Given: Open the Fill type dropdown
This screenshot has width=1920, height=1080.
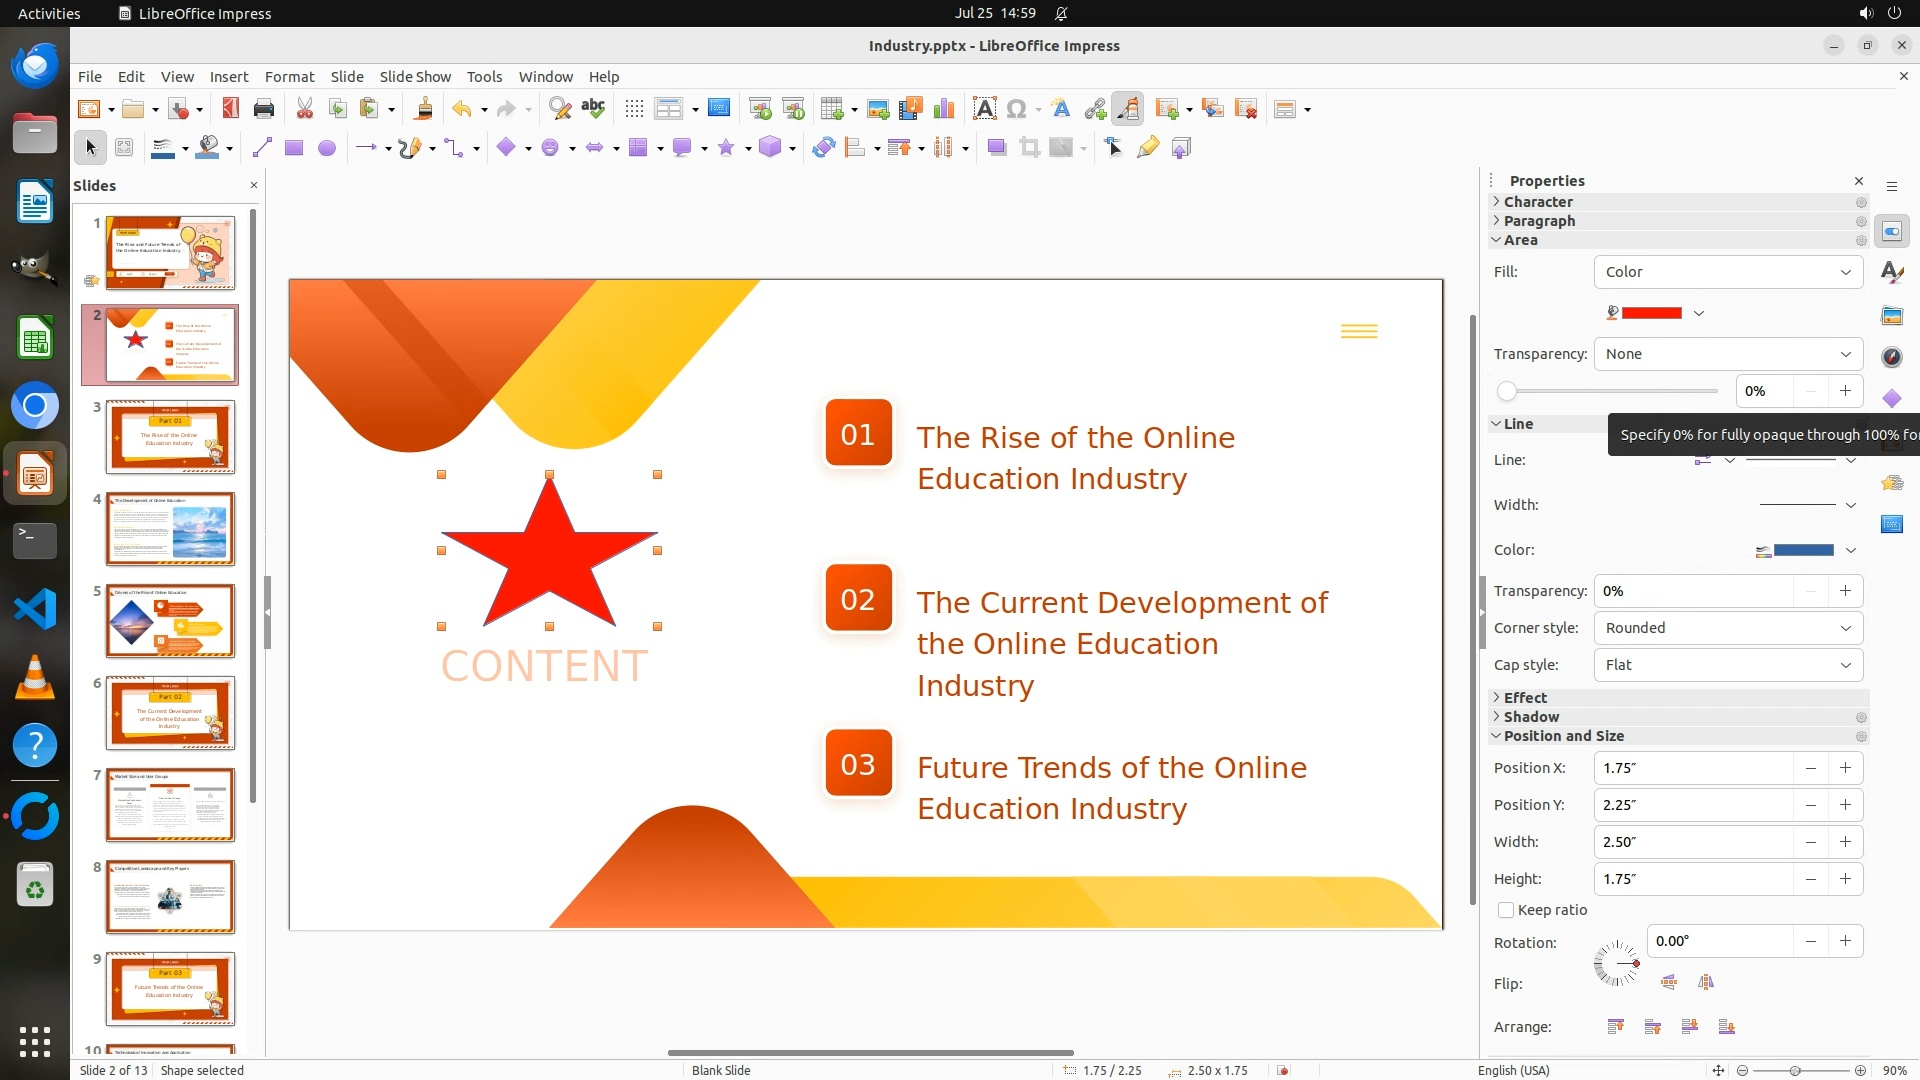Looking at the screenshot, I should click(1727, 272).
